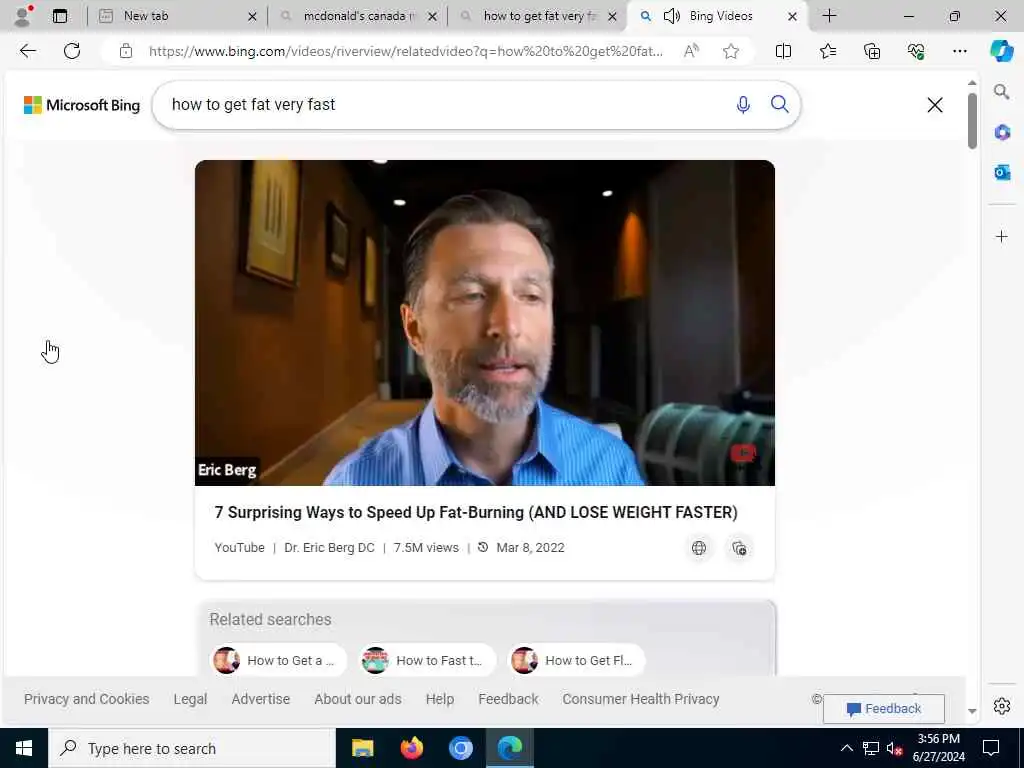This screenshot has height=768, width=1024.
Task: Click sidebar search icon
Action: click(x=1002, y=92)
